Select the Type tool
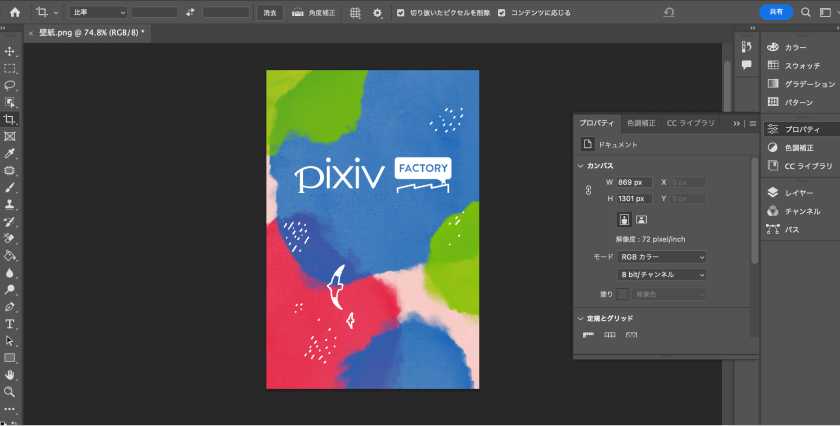 pyautogui.click(x=10, y=324)
